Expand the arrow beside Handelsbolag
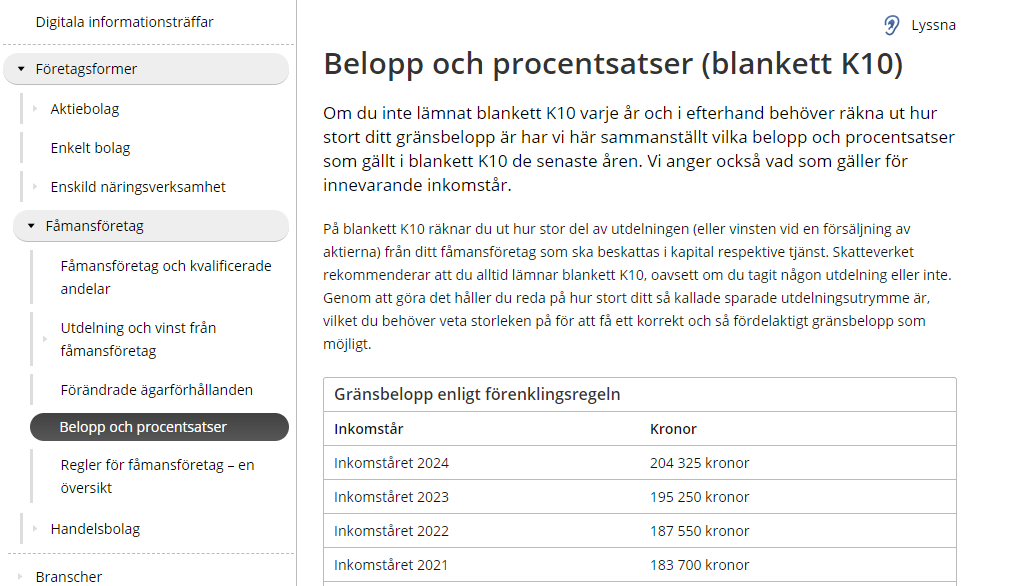This screenshot has width=1019, height=586. click(33, 529)
